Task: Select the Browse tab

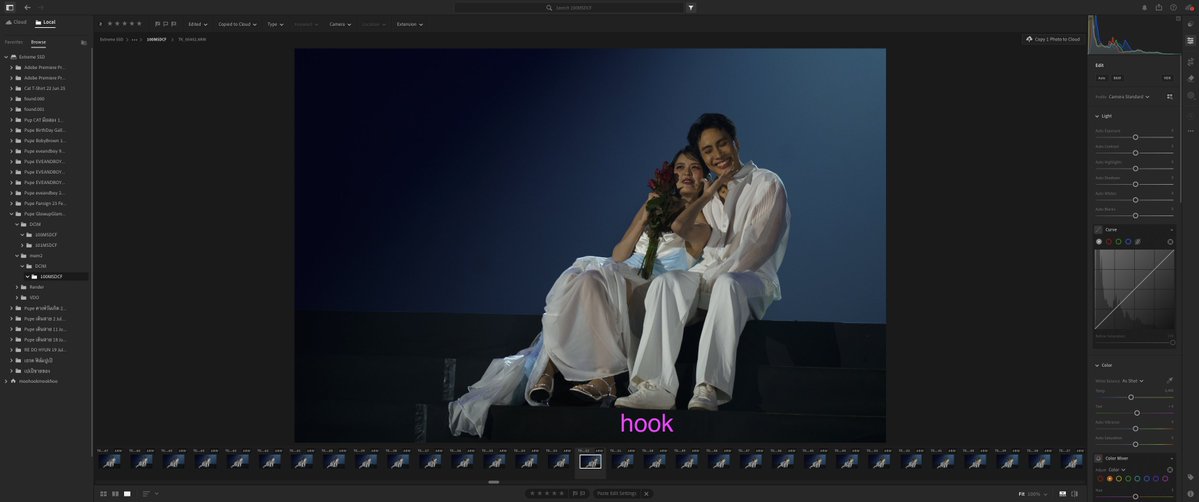Action: (x=38, y=42)
